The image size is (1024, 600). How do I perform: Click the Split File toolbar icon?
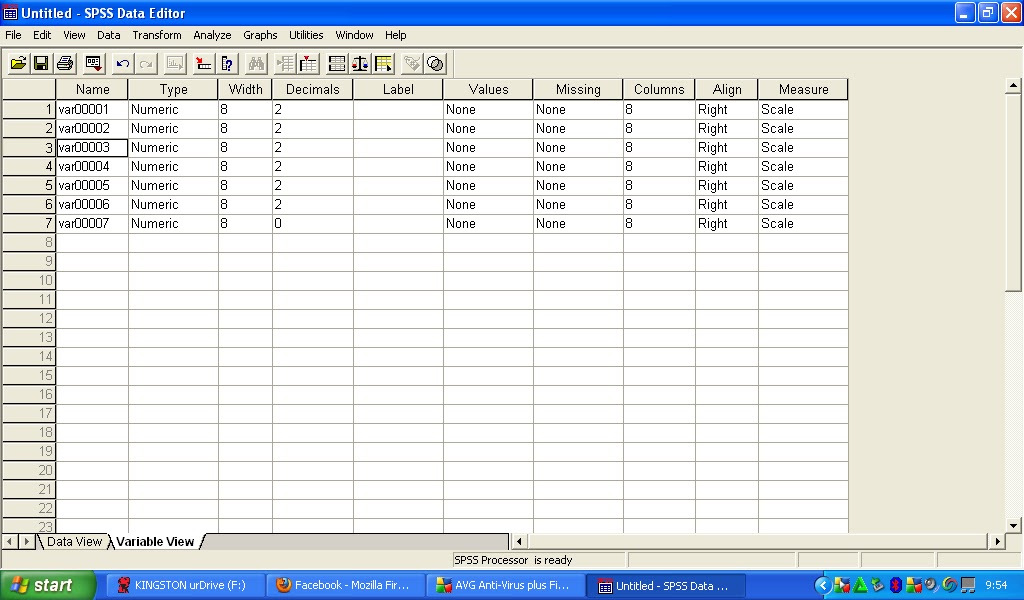point(337,63)
